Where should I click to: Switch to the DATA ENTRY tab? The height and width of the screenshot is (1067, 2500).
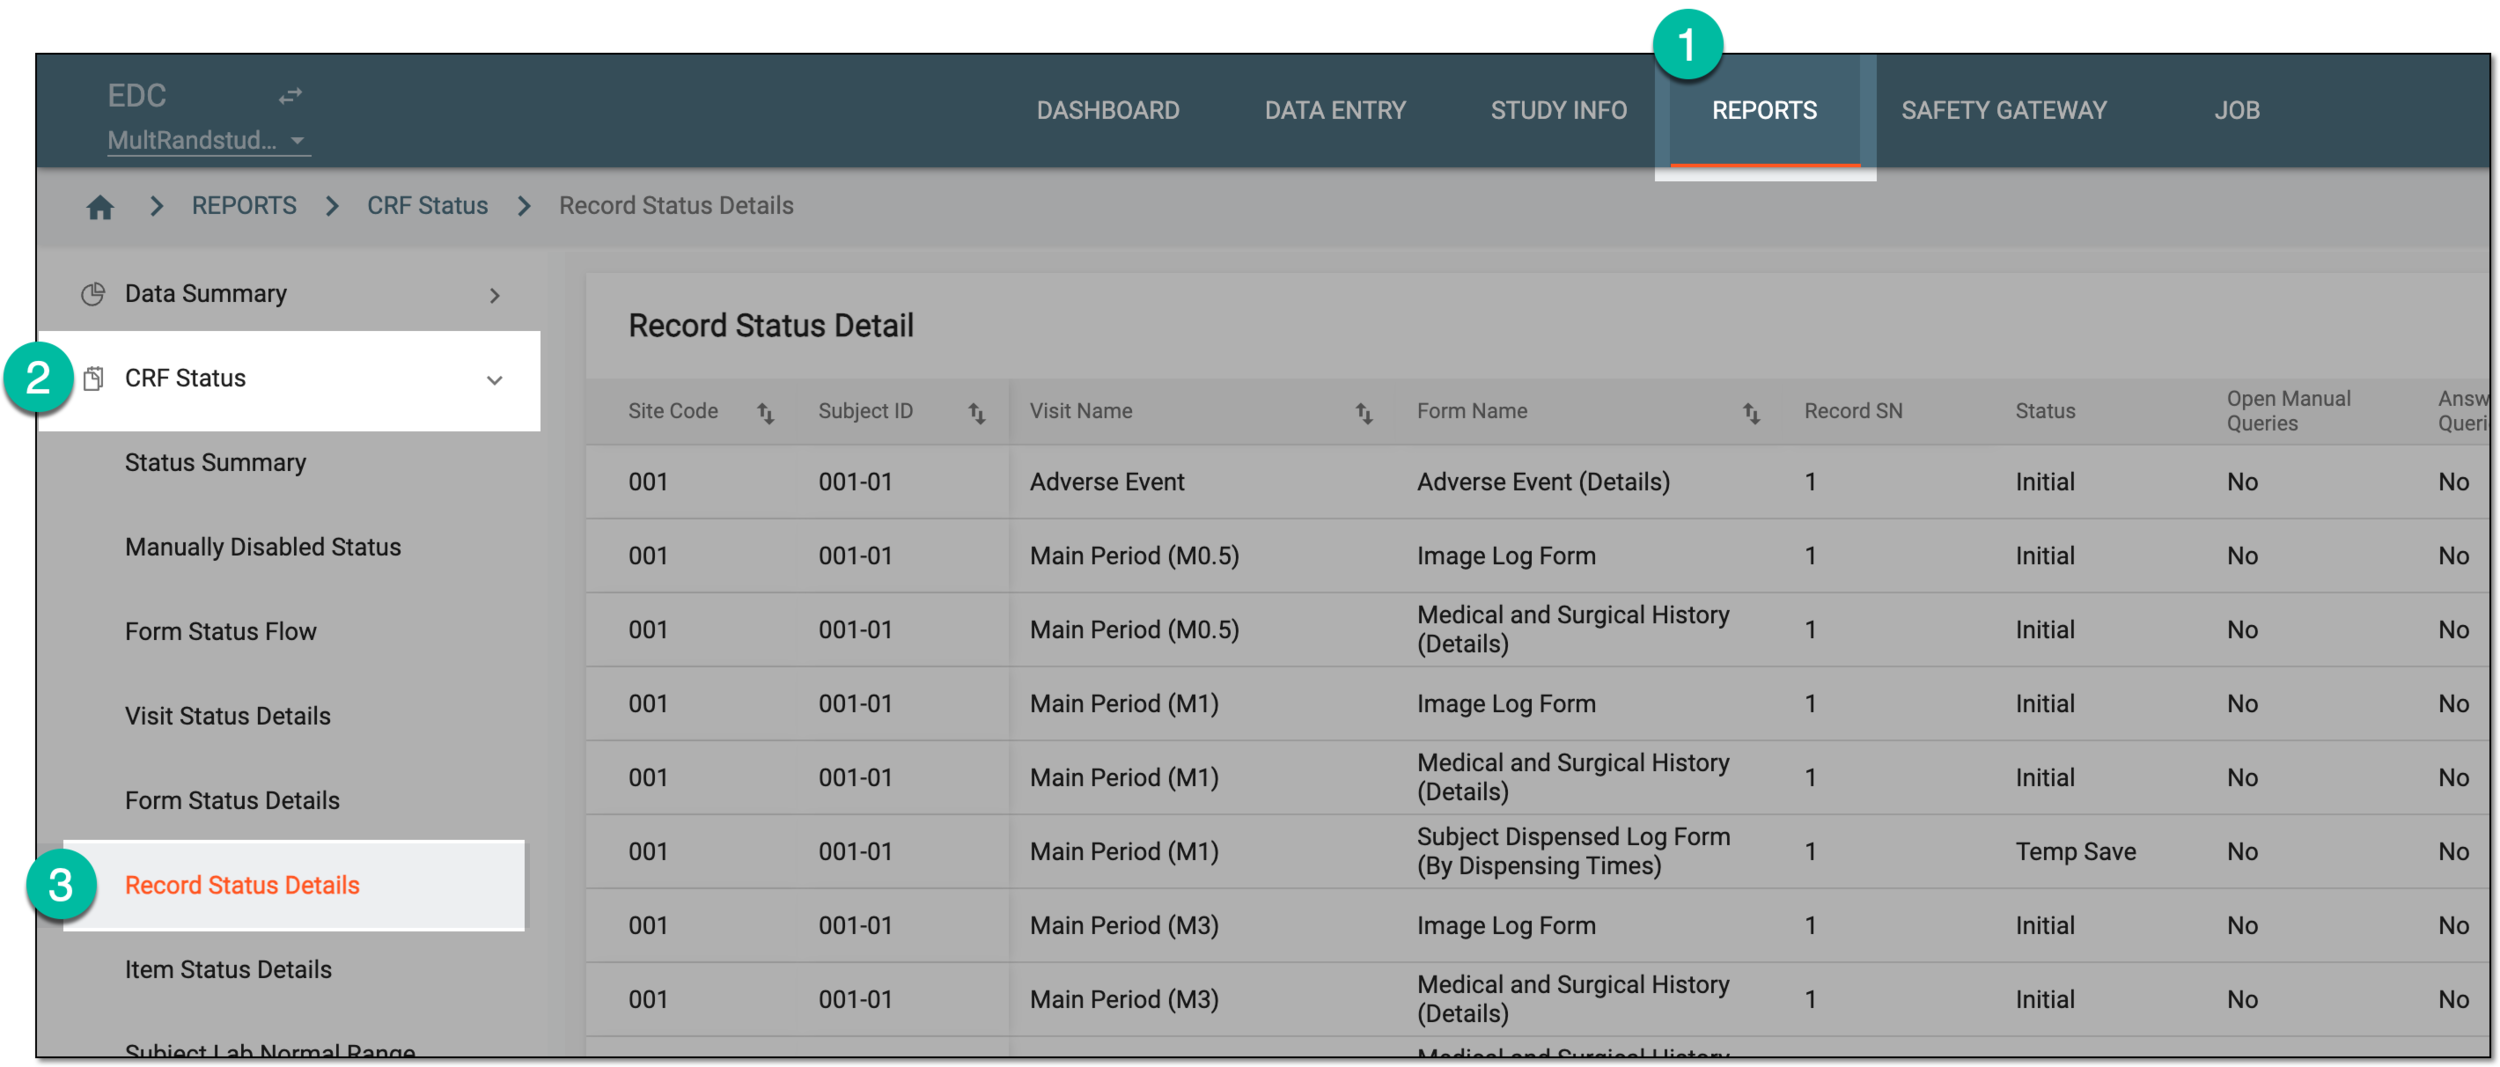pyautogui.click(x=1335, y=110)
